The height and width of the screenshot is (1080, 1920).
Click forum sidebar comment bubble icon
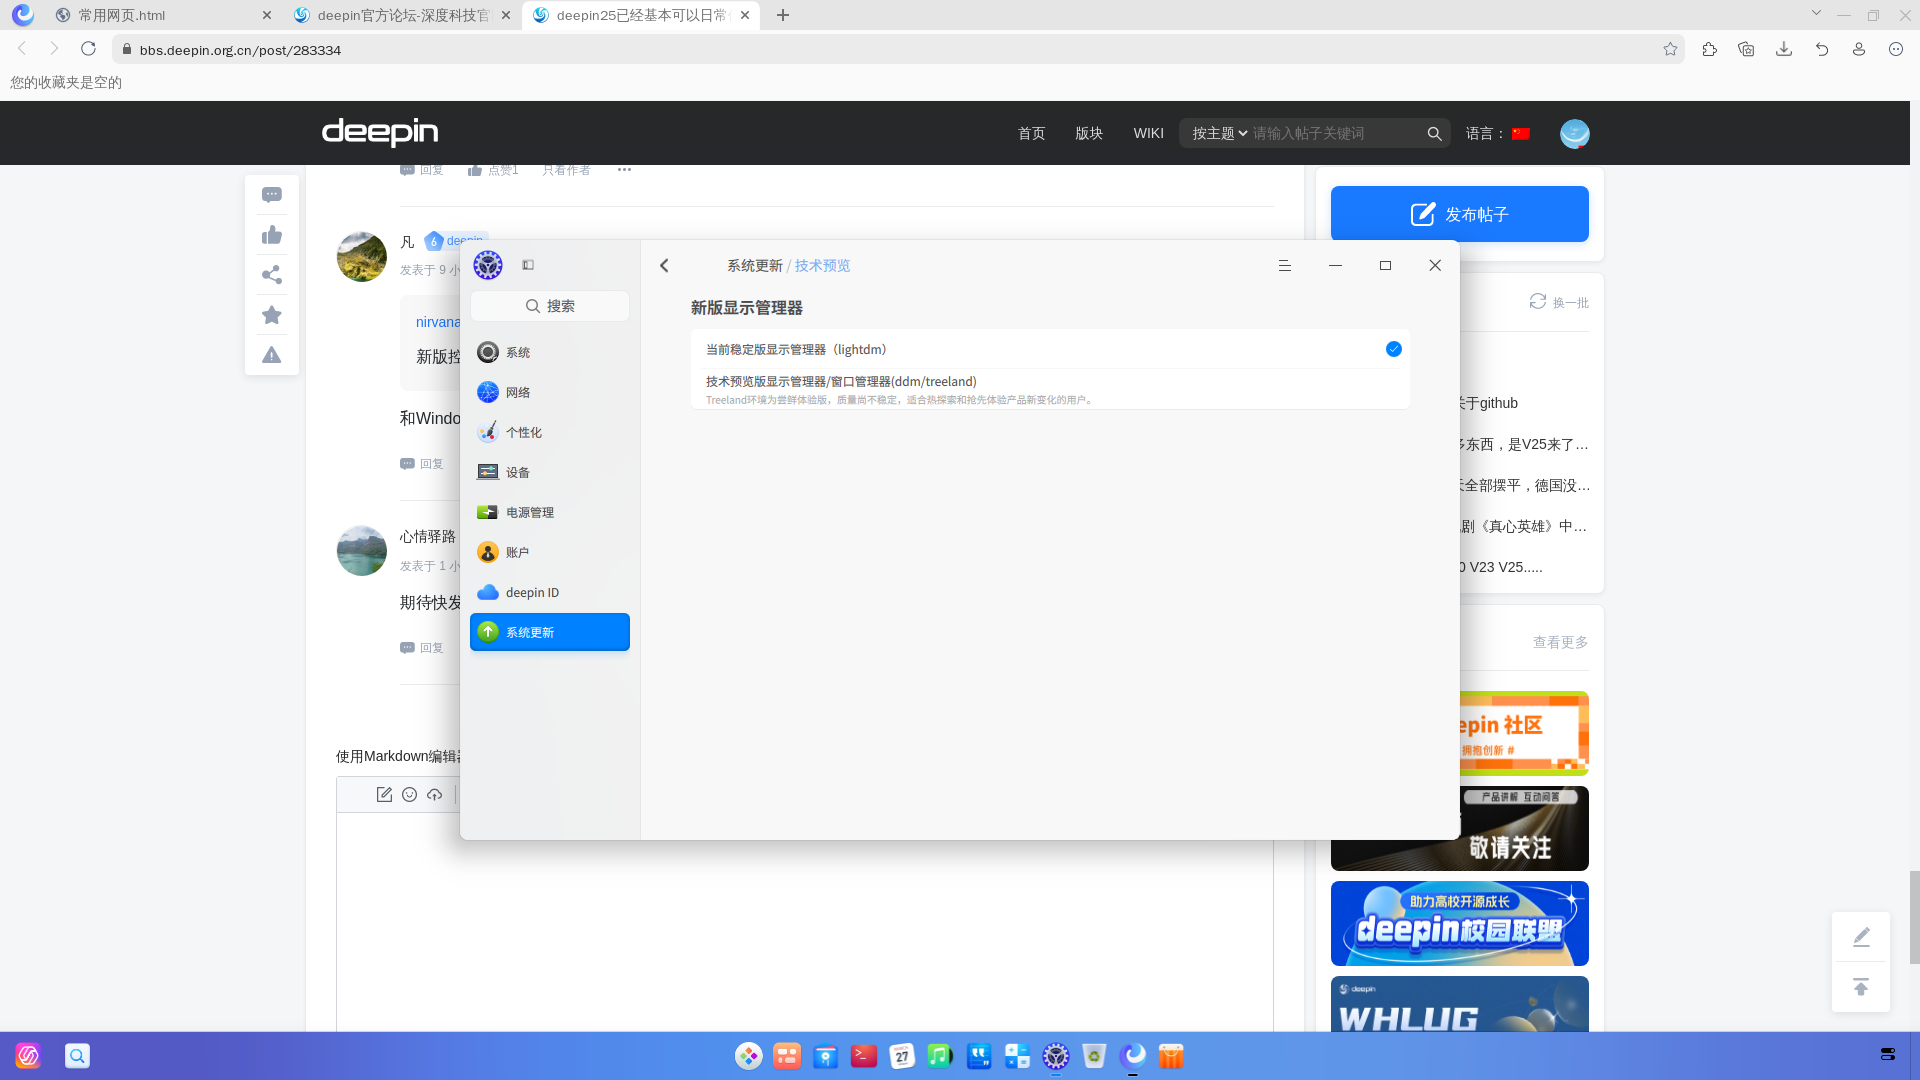point(272,195)
